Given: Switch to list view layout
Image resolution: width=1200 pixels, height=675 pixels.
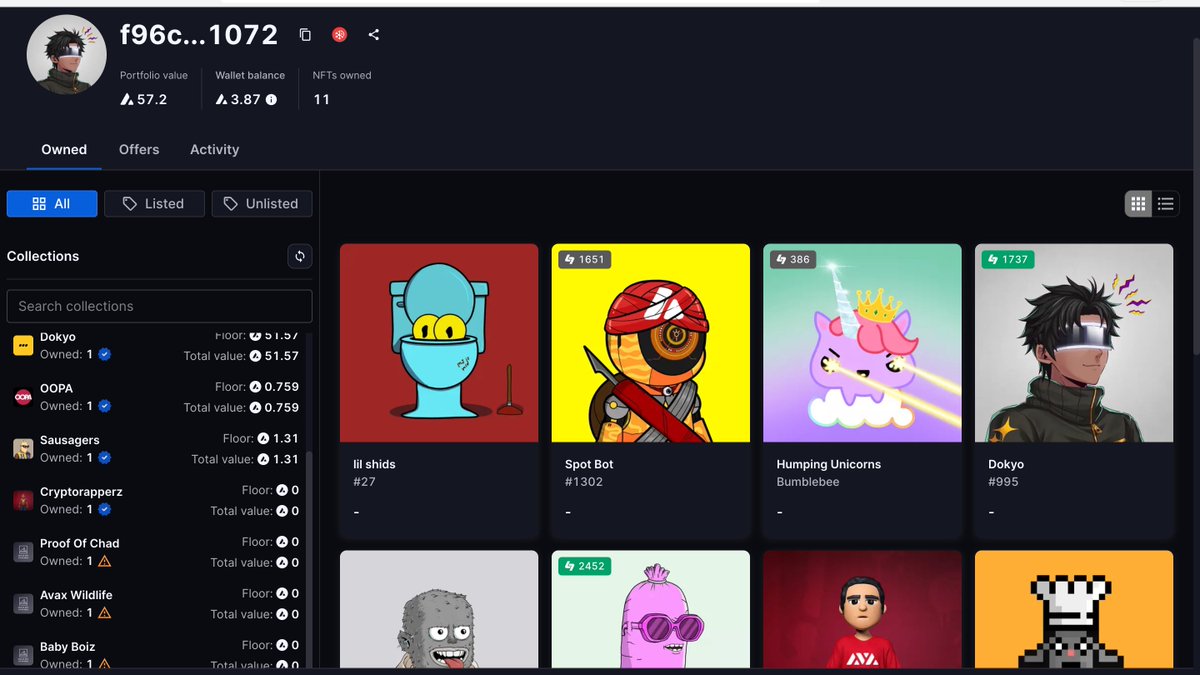Looking at the screenshot, I should coord(1165,204).
